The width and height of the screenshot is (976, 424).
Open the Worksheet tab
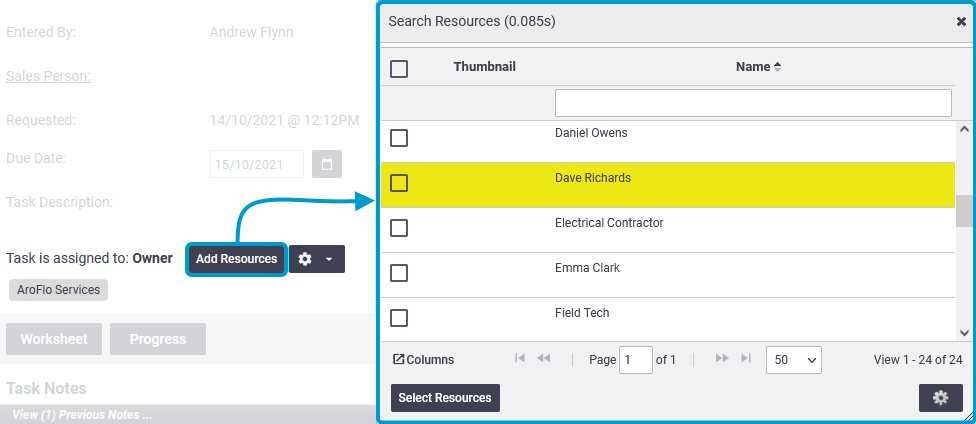[54, 339]
